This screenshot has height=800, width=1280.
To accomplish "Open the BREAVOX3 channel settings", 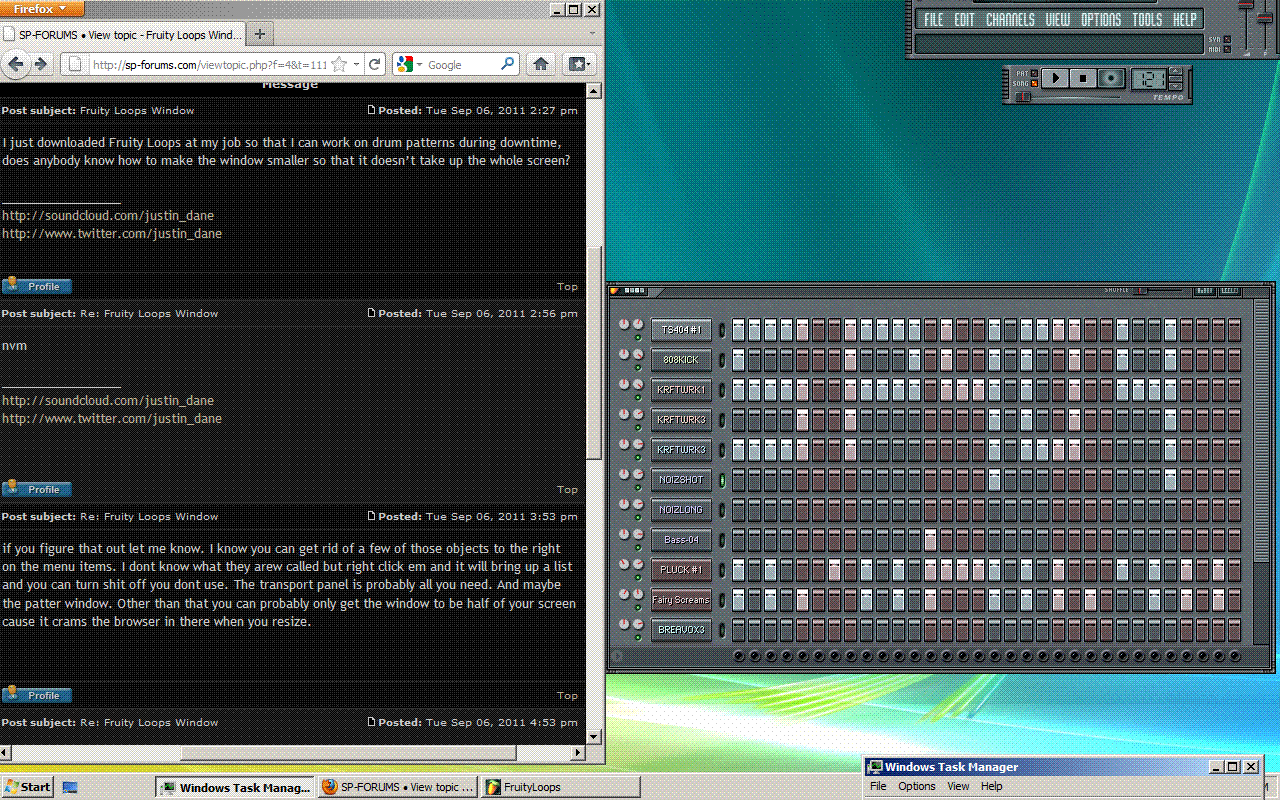I will (681, 630).
